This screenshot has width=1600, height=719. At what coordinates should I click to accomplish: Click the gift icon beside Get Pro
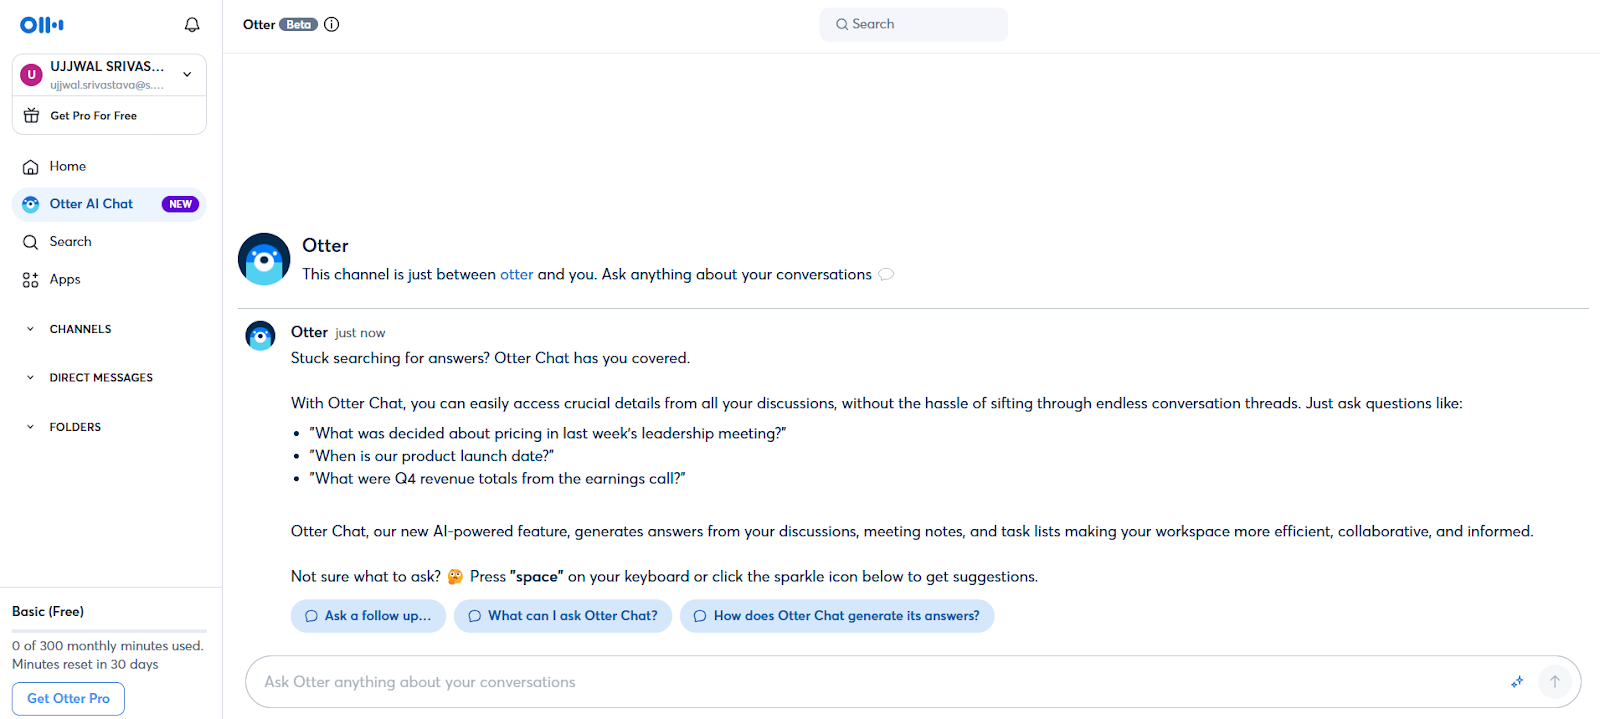[31, 115]
